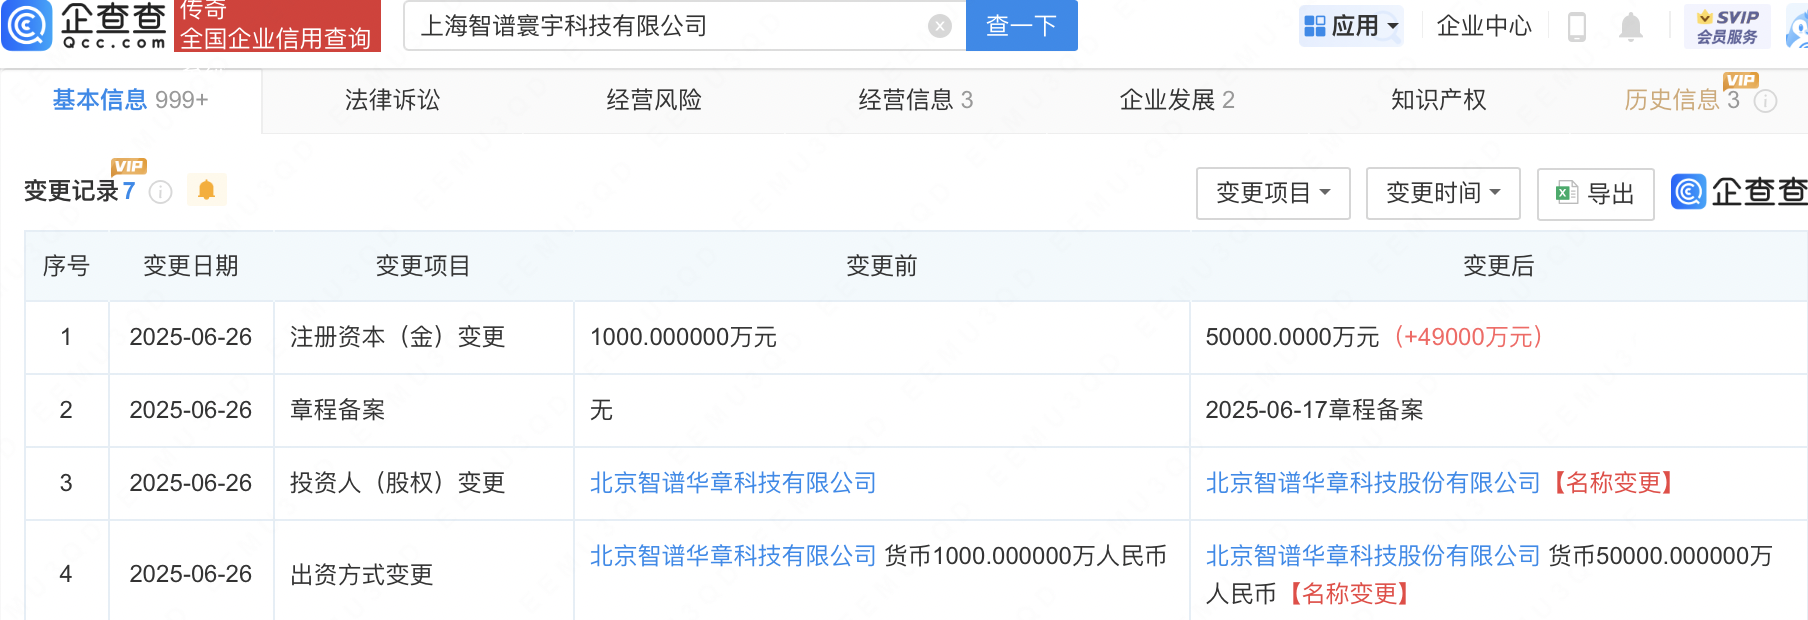Viewport: 1808px width, 620px height.
Task: Click the (+49000万元) increase label
Action: tap(1468, 337)
